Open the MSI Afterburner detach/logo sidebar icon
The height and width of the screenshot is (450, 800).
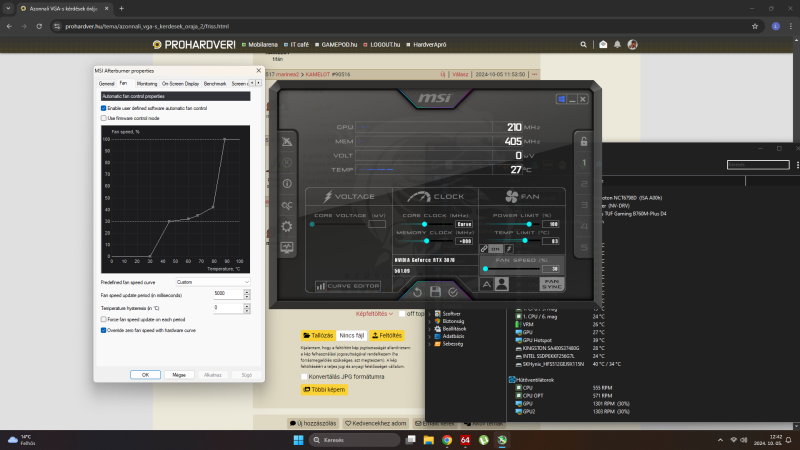point(287,141)
